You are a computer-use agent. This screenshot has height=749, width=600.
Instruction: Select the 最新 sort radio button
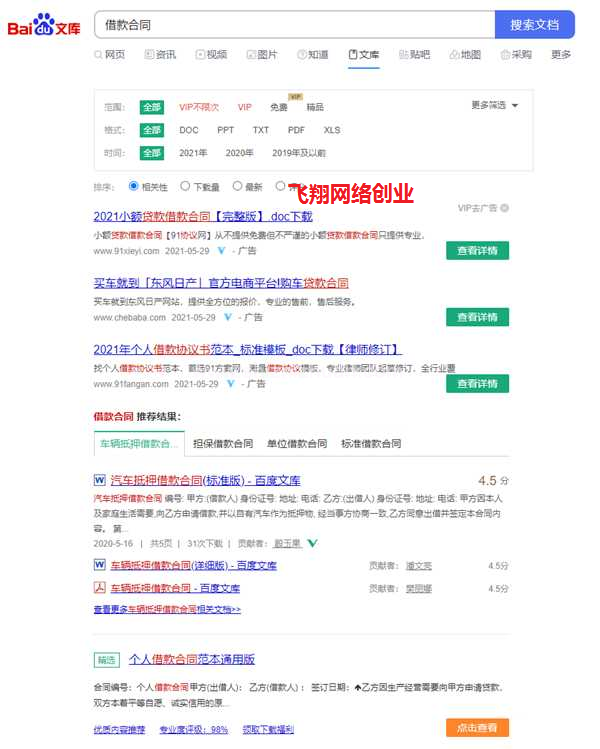tap(238, 186)
